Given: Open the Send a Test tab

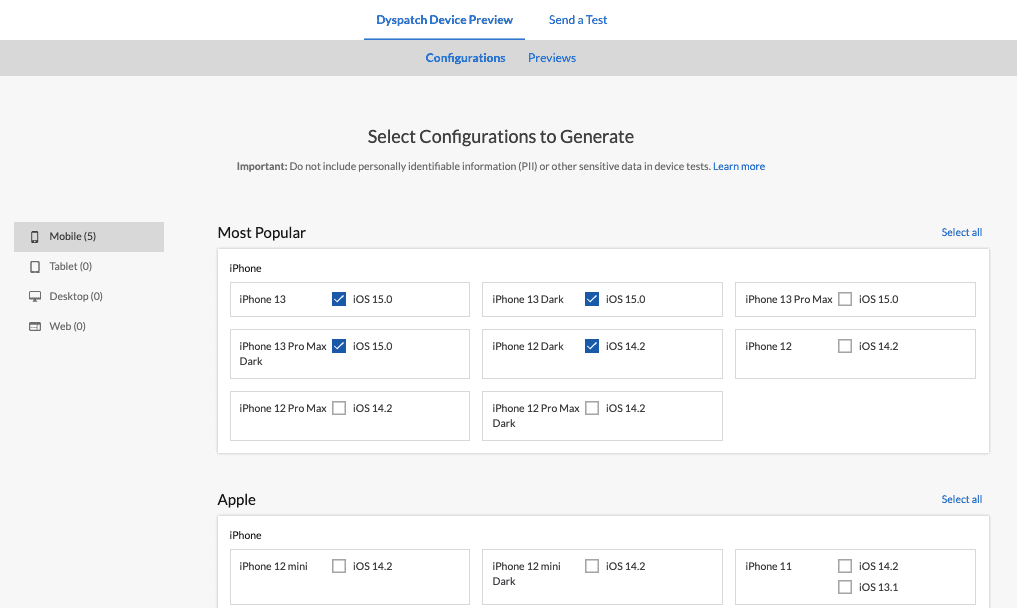Looking at the screenshot, I should click(x=578, y=20).
